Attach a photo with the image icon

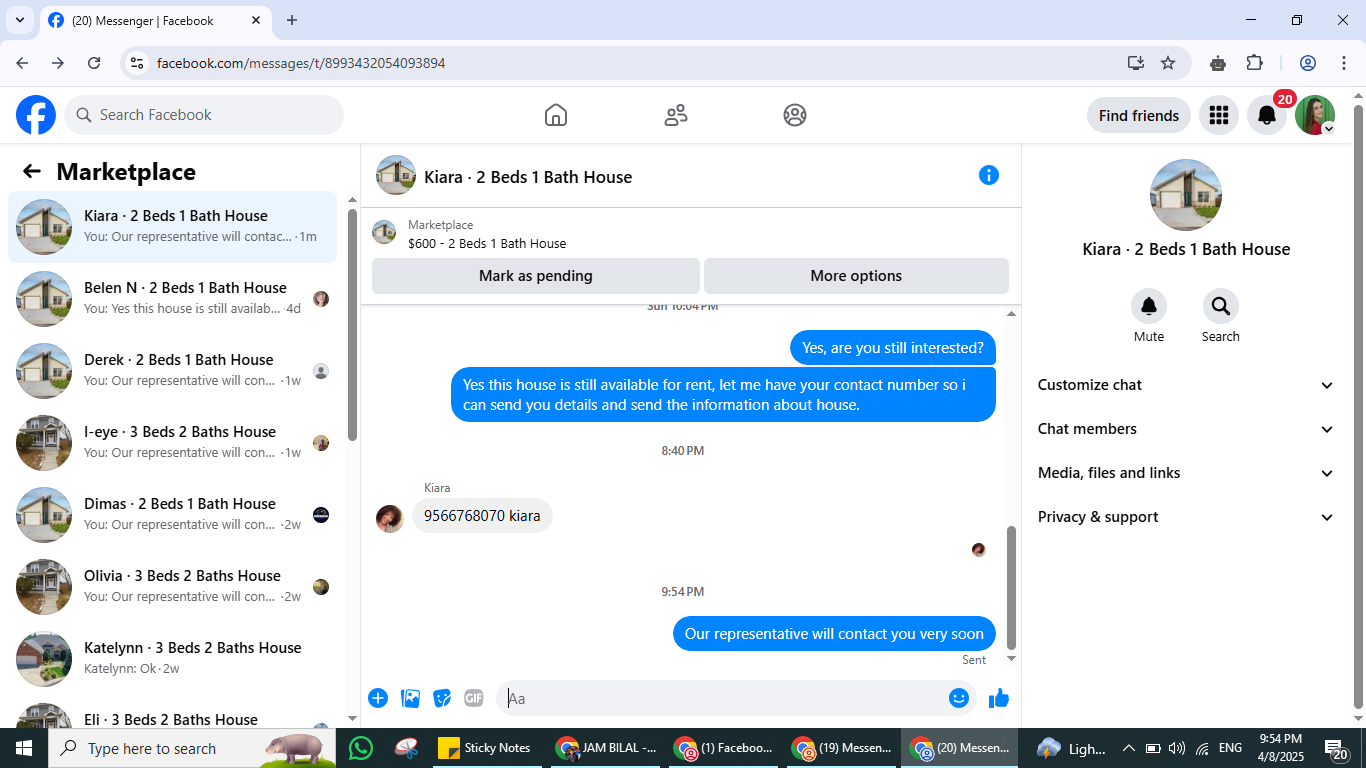coord(410,698)
